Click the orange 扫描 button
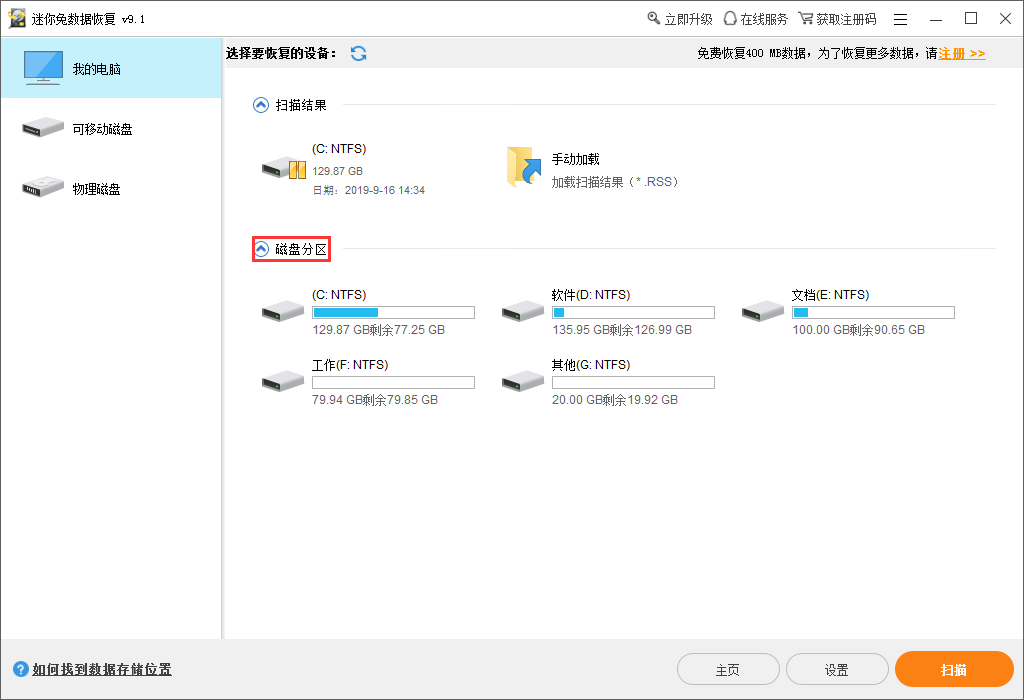Image resolution: width=1024 pixels, height=700 pixels. click(x=954, y=669)
